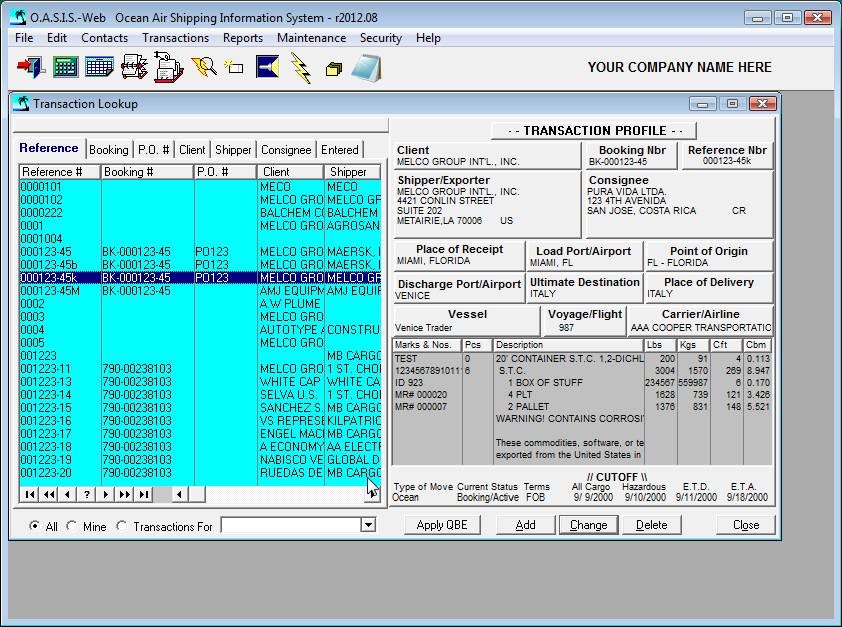The image size is (842, 627).
Task: Select the Mine radio button
Action: tap(72, 526)
